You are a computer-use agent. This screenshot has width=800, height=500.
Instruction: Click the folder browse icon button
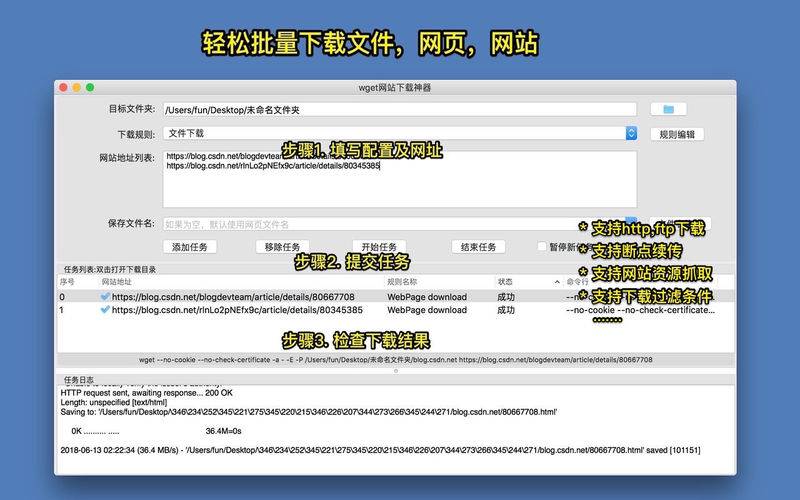(668, 109)
